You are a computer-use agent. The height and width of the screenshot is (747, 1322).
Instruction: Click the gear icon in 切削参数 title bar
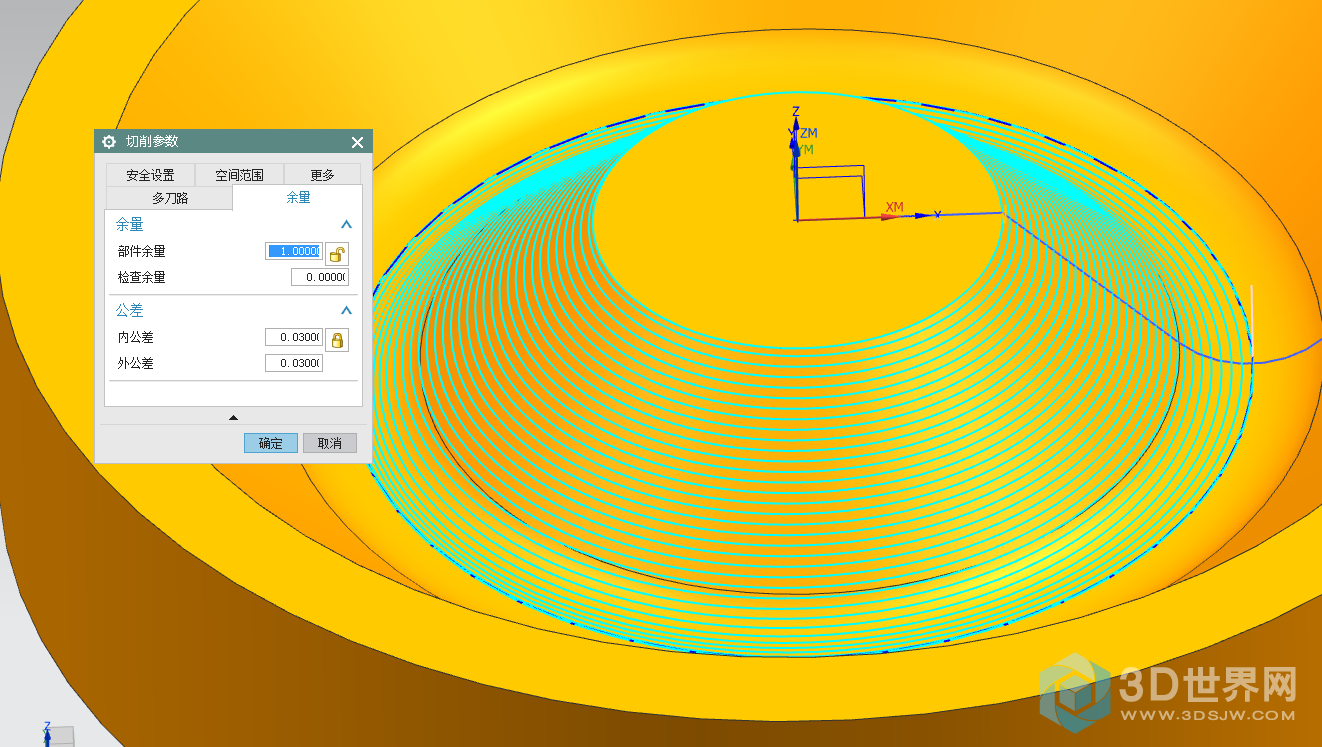click(109, 142)
